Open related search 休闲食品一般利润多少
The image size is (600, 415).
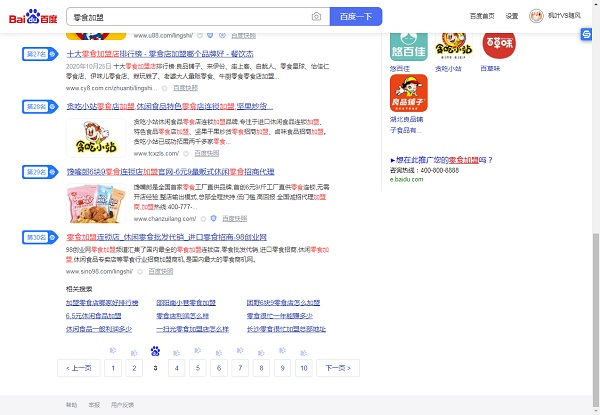pyautogui.click(x=99, y=329)
